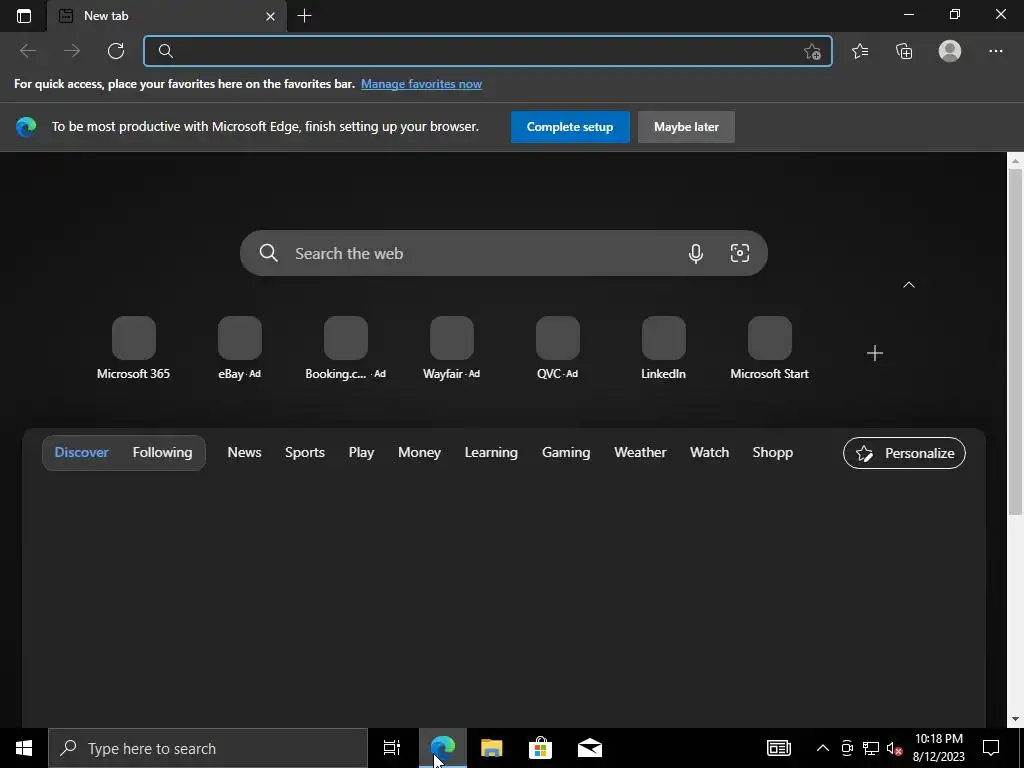
Task: Open the Microsoft 365 quick link tile
Action: click(133, 349)
